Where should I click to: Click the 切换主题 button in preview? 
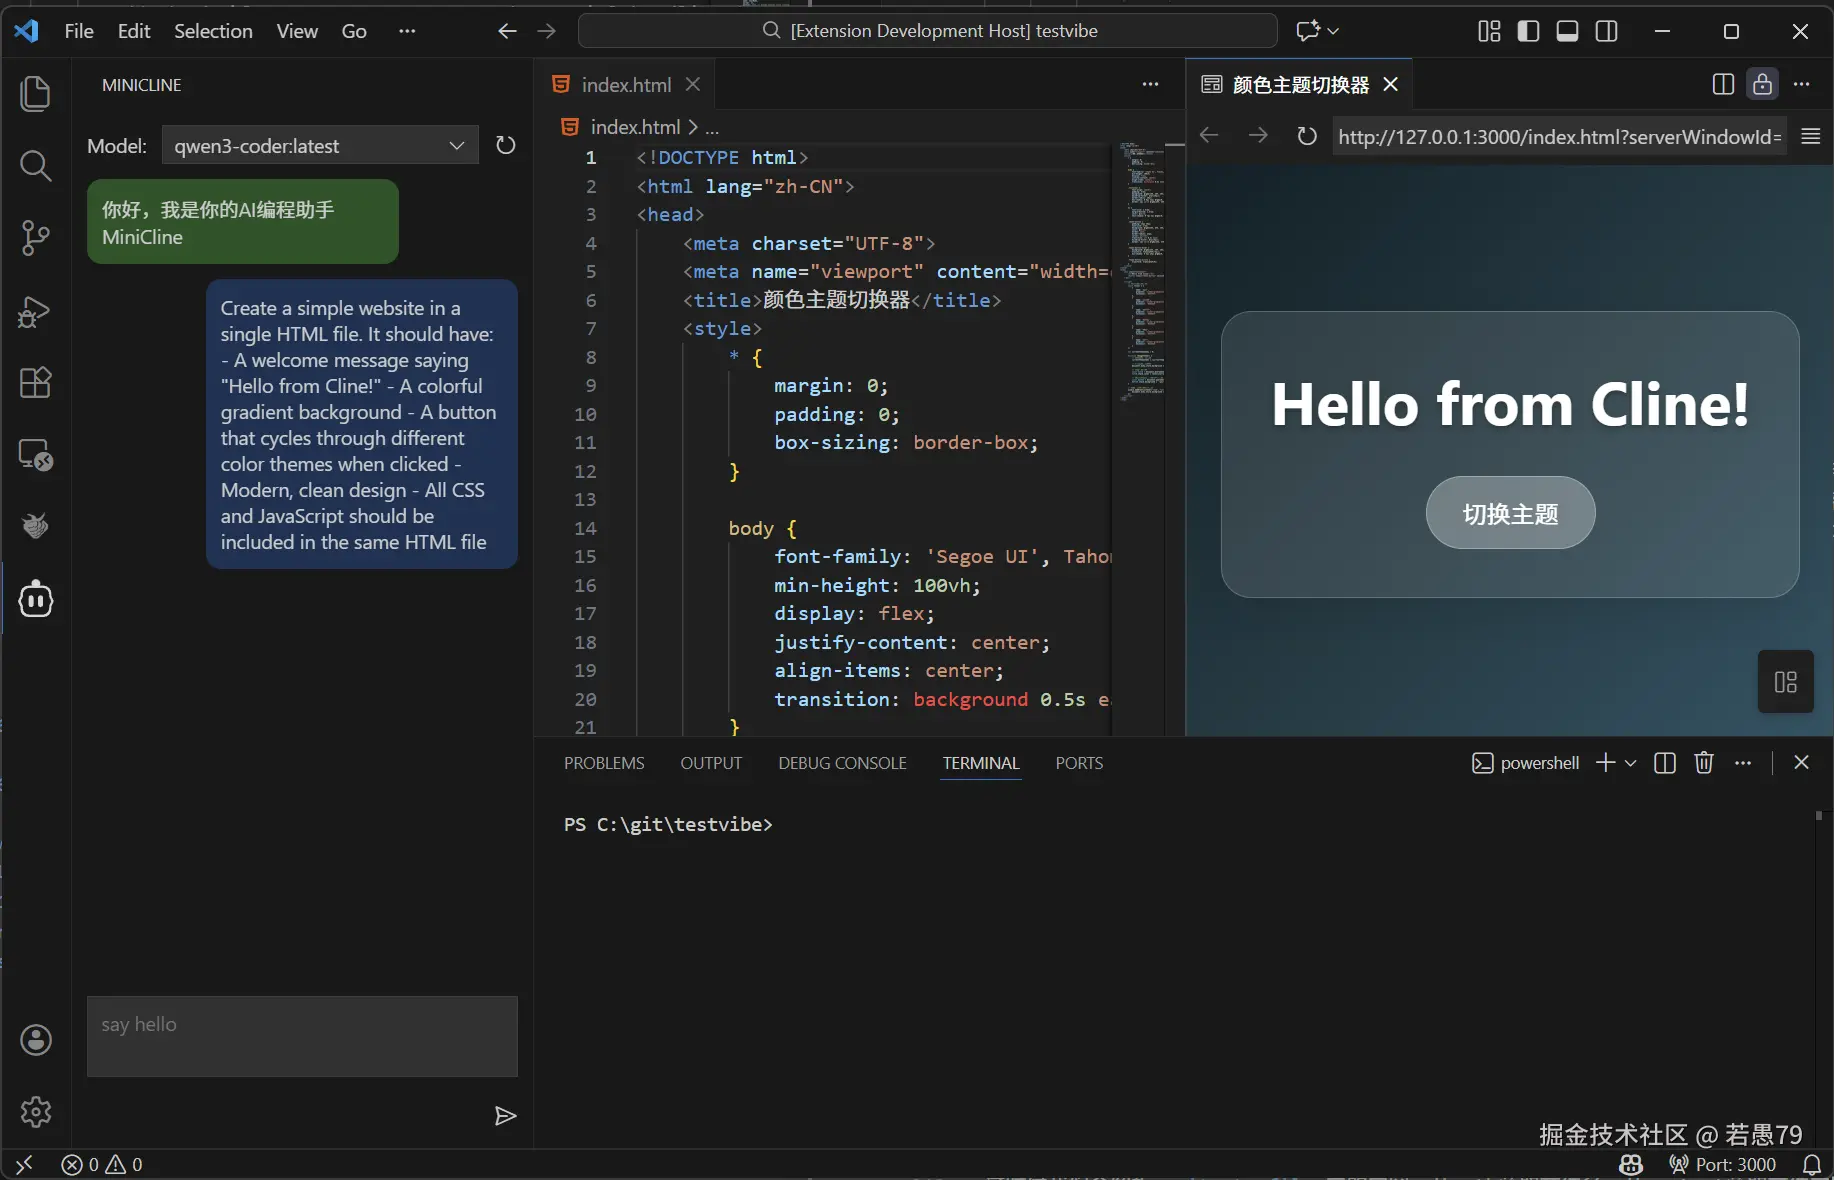tap(1510, 513)
